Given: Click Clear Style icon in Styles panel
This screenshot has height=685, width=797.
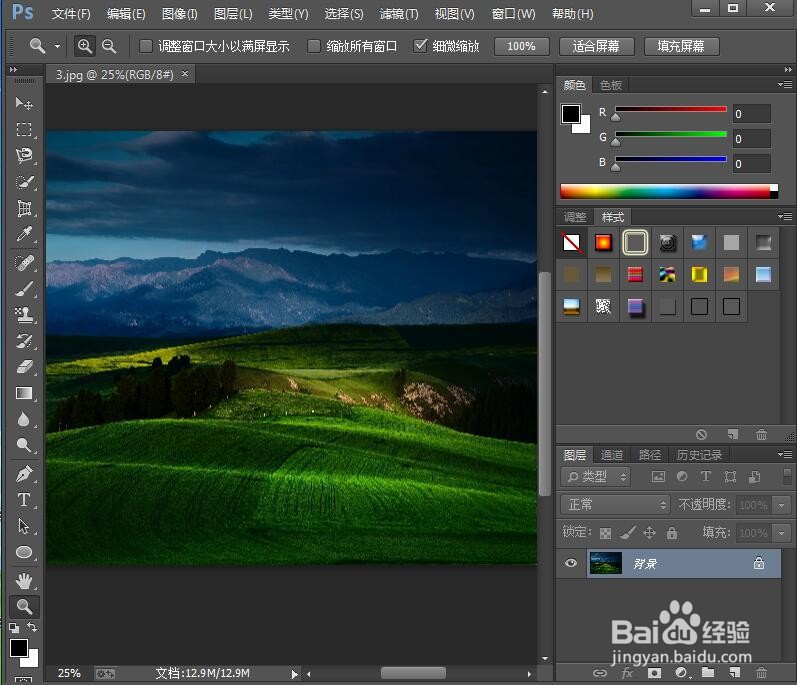Looking at the screenshot, I should [x=701, y=434].
